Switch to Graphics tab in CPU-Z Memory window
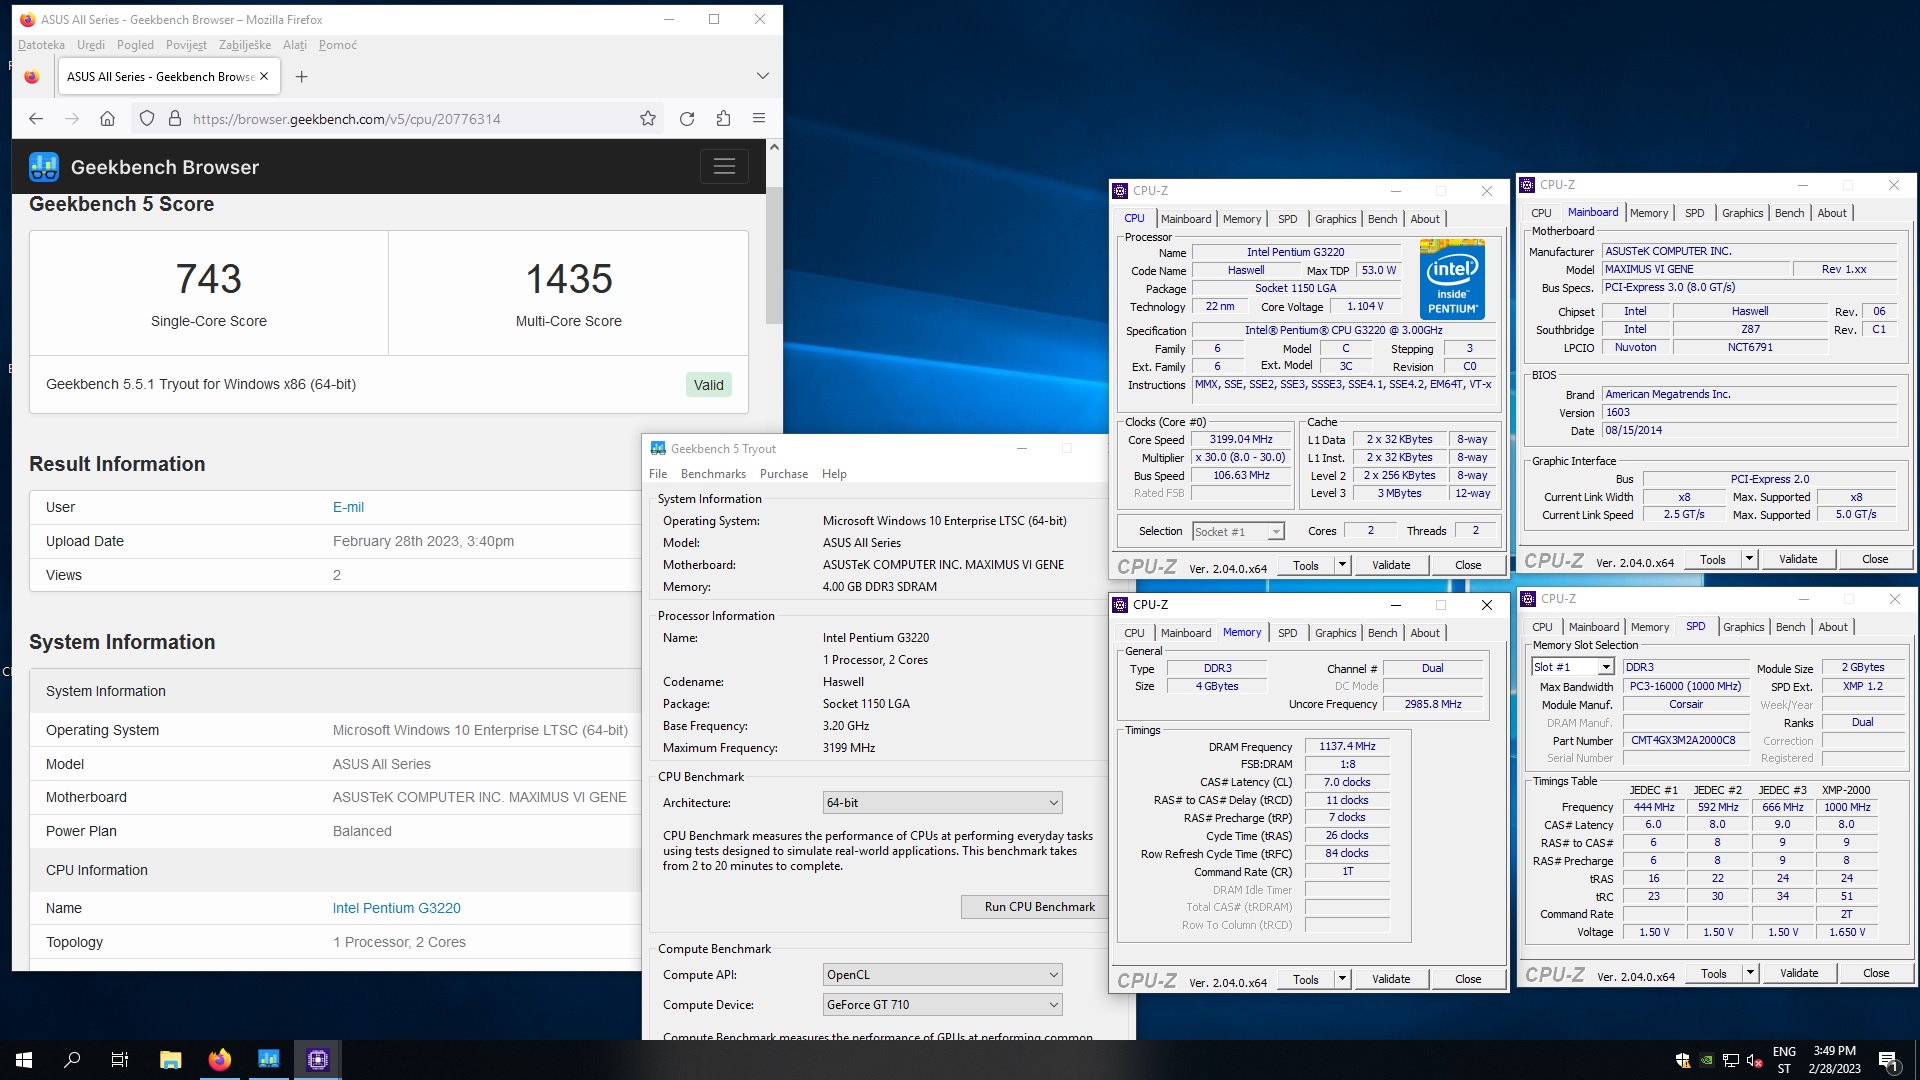Screen dimensions: 1920x1080 point(1335,633)
